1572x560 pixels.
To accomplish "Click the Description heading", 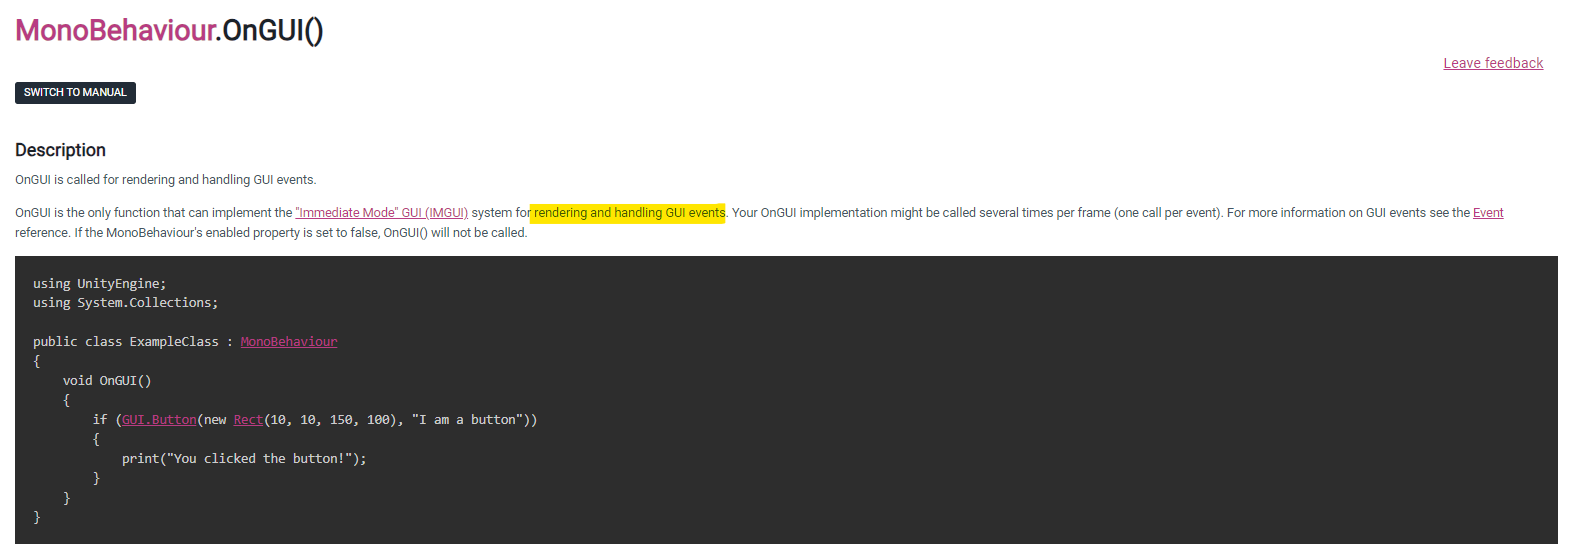I will 60,150.
